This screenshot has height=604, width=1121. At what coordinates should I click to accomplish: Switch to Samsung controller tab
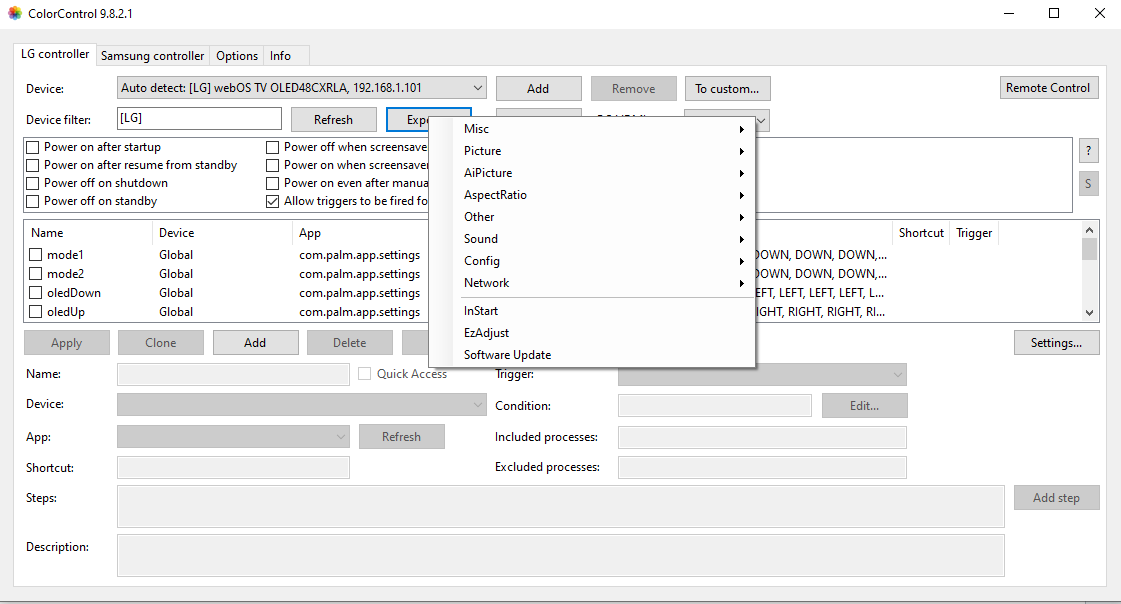point(153,56)
